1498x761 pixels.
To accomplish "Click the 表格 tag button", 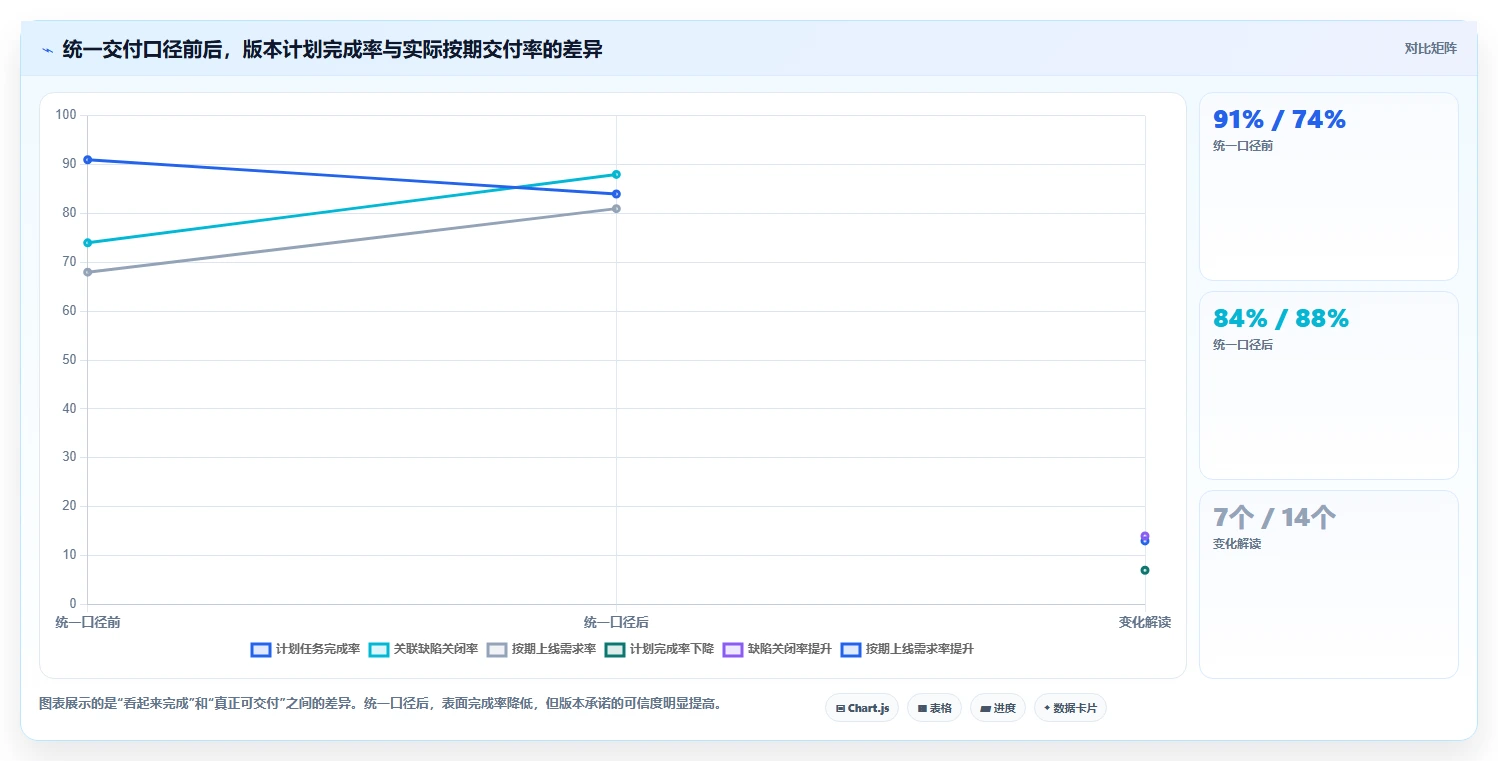I will tap(934, 708).
